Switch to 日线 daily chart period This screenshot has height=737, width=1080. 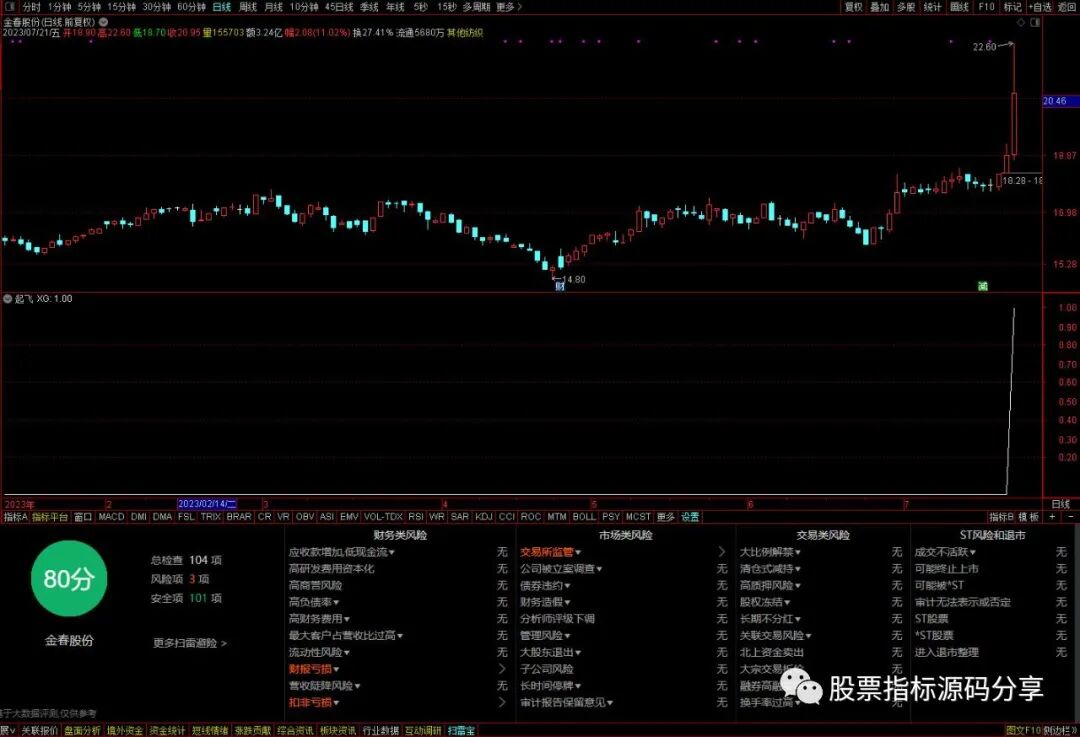222,7
